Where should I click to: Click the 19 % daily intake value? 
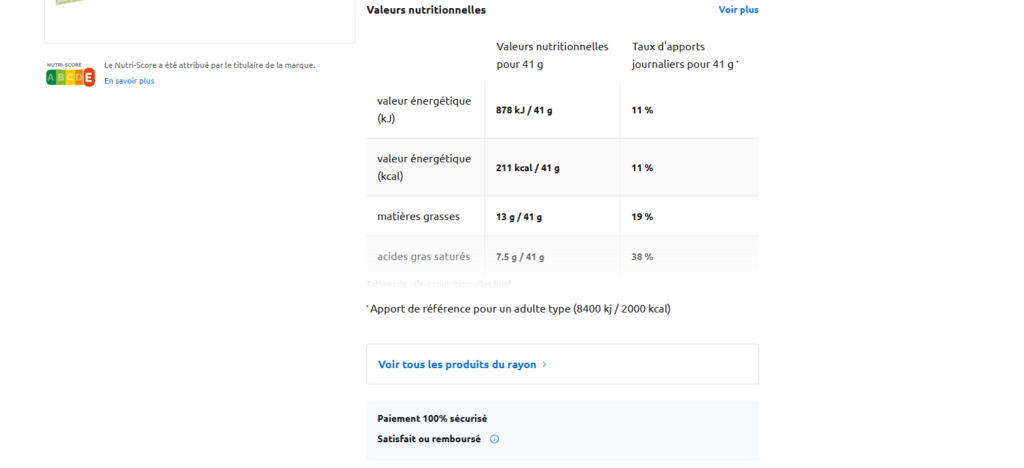coord(642,217)
